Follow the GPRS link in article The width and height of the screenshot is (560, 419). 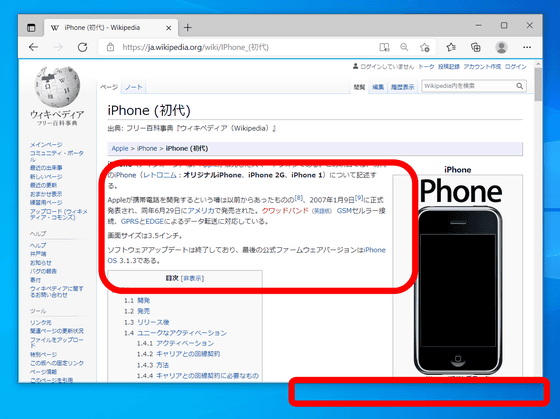pyautogui.click(x=130, y=221)
